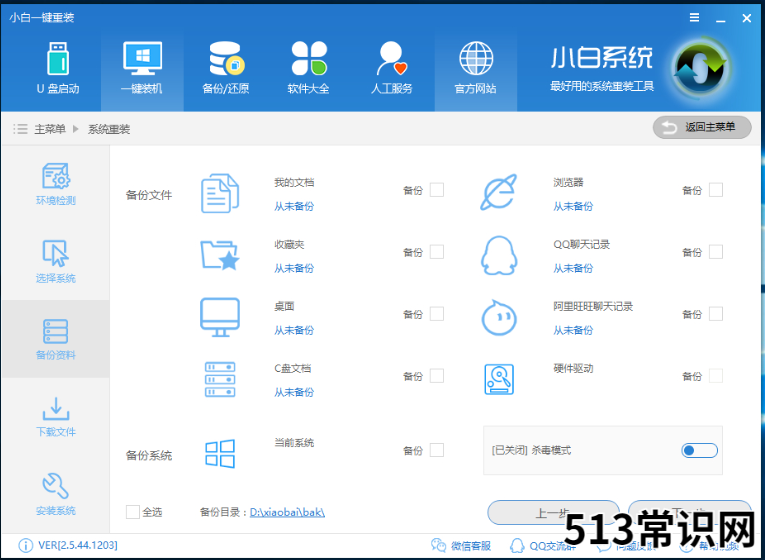Click 从未备份 under QQ聊天记录
Screen dimensions: 765x560
573,268
